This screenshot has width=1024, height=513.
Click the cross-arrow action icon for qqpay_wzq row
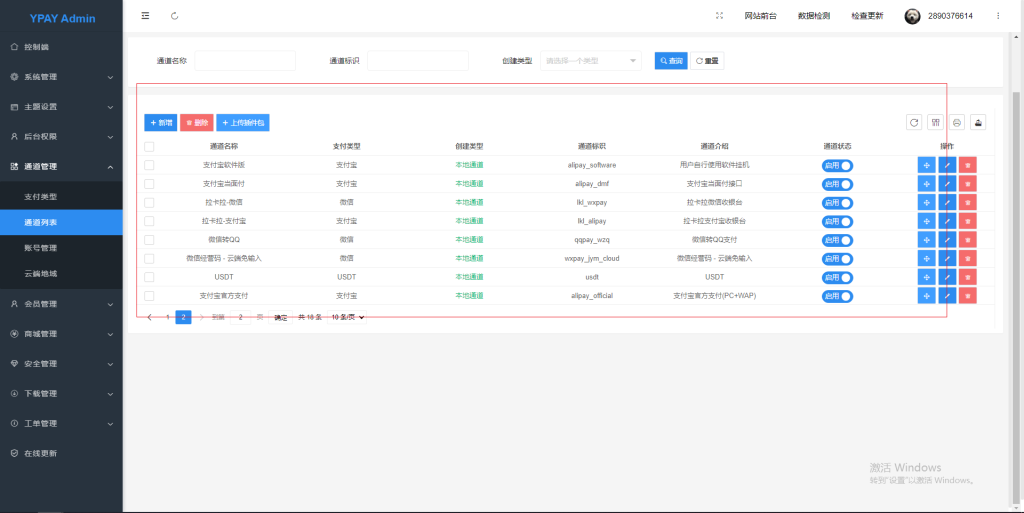(x=927, y=240)
